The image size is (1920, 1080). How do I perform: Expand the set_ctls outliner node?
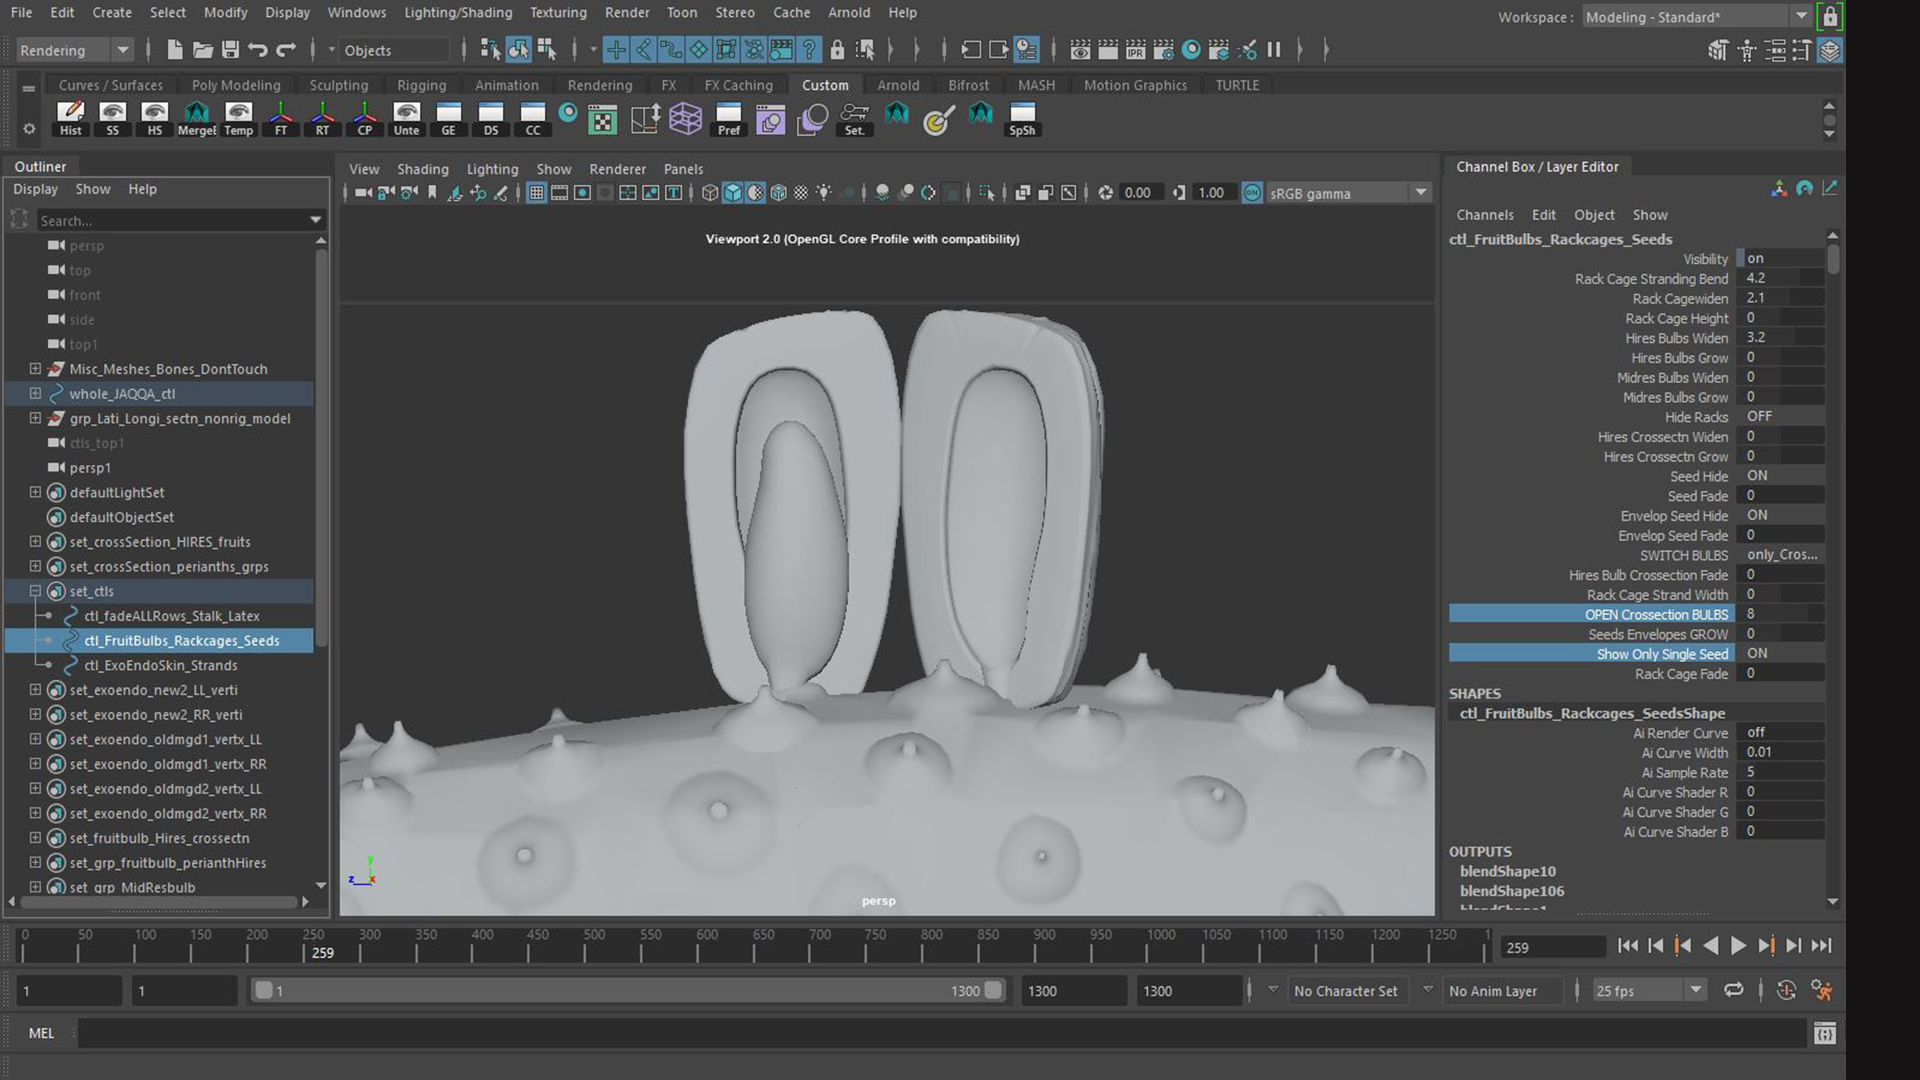pos(35,591)
